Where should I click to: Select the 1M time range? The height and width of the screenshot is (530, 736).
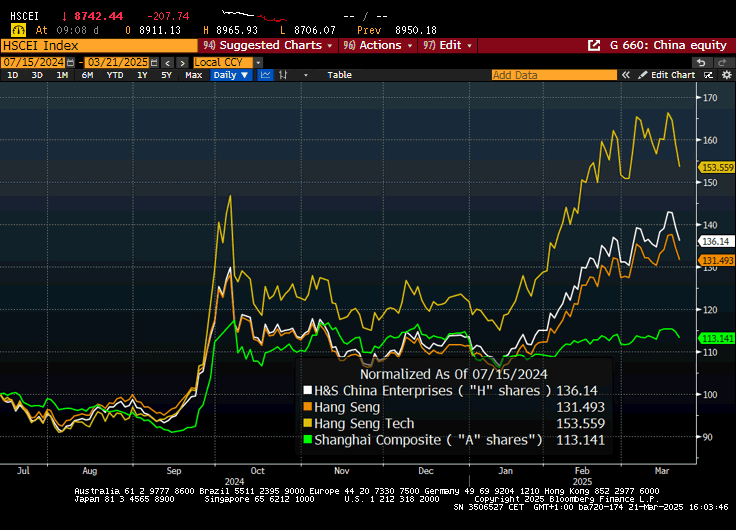pos(62,75)
